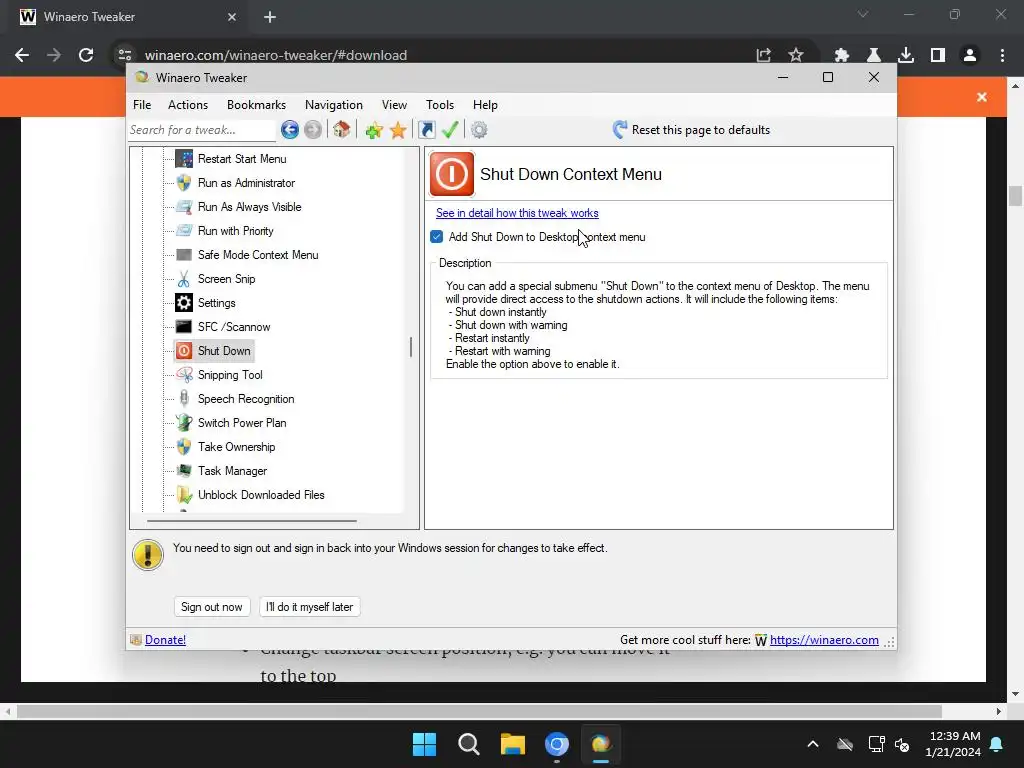Select Shut Down tree item
Image resolution: width=1024 pixels, height=768 pixels.
click(224, 351)
